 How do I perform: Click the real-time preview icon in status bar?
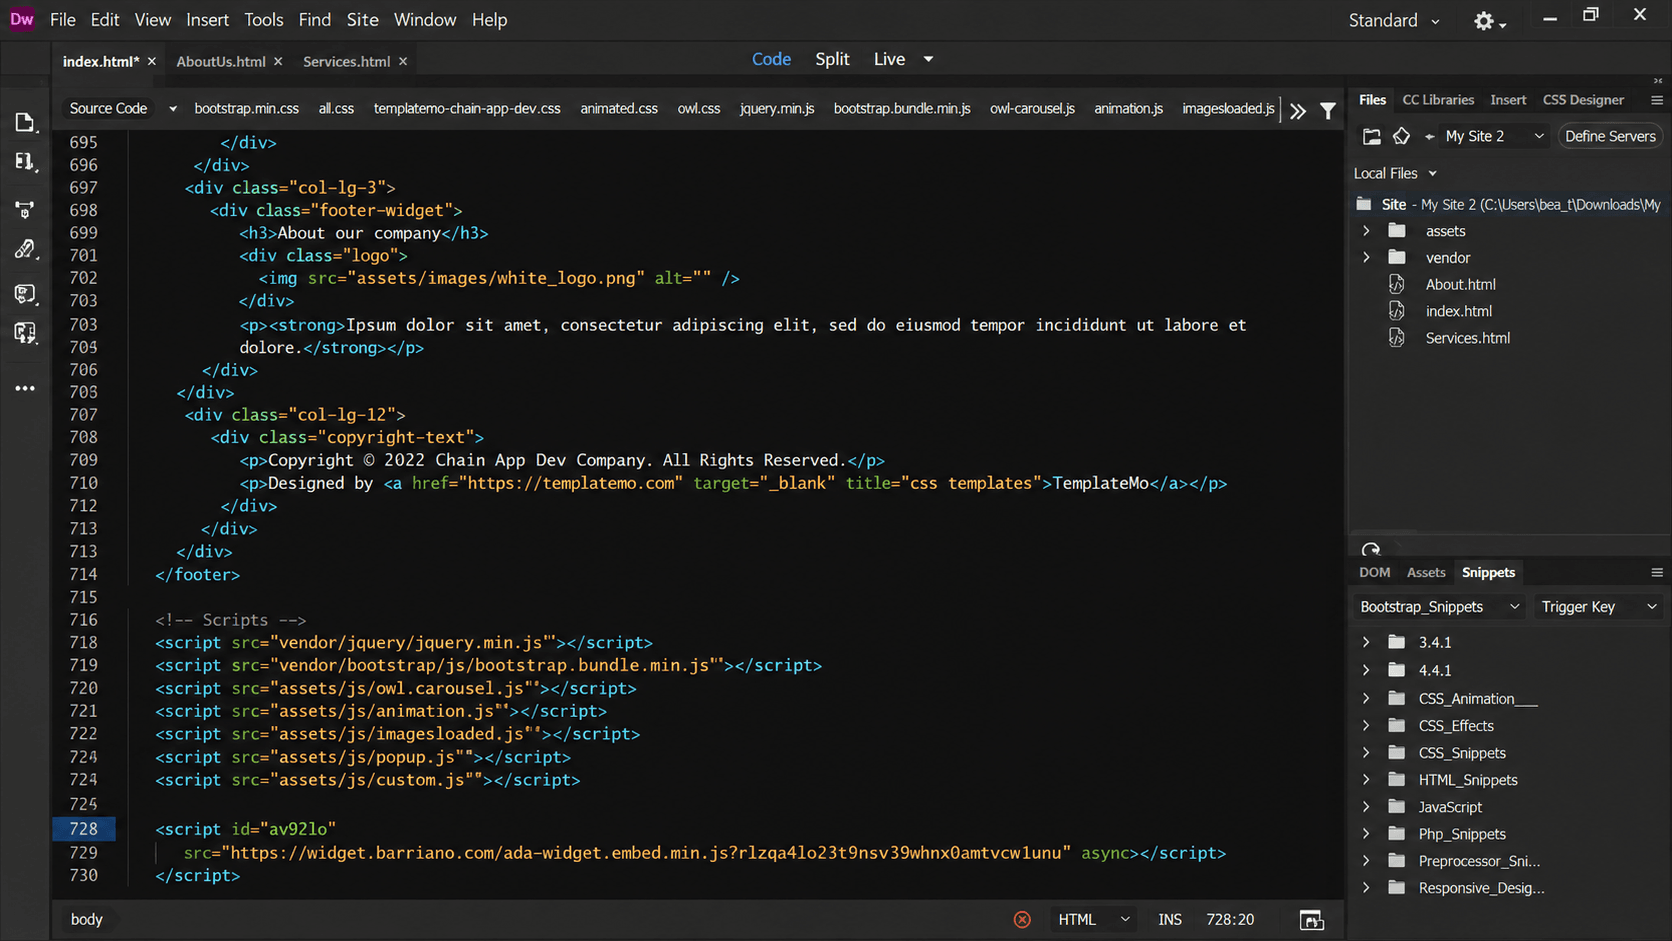click(x=1311, y=920)
